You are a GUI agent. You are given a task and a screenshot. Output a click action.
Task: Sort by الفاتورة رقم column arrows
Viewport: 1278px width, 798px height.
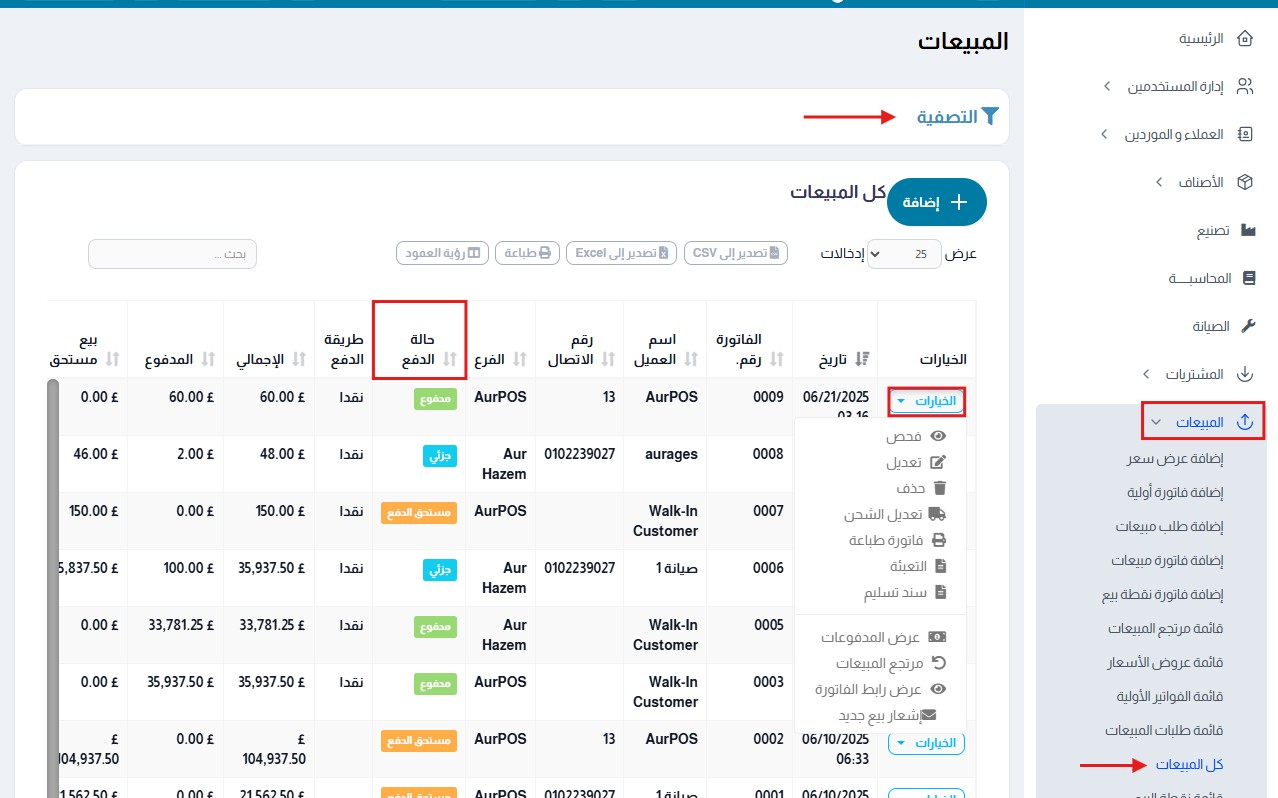(777, 359)
